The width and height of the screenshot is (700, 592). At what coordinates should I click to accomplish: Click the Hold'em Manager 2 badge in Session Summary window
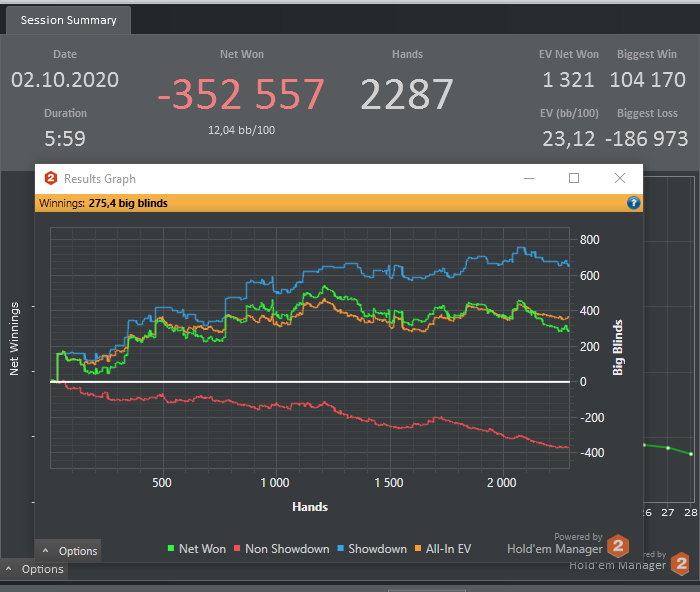(681, 563)
